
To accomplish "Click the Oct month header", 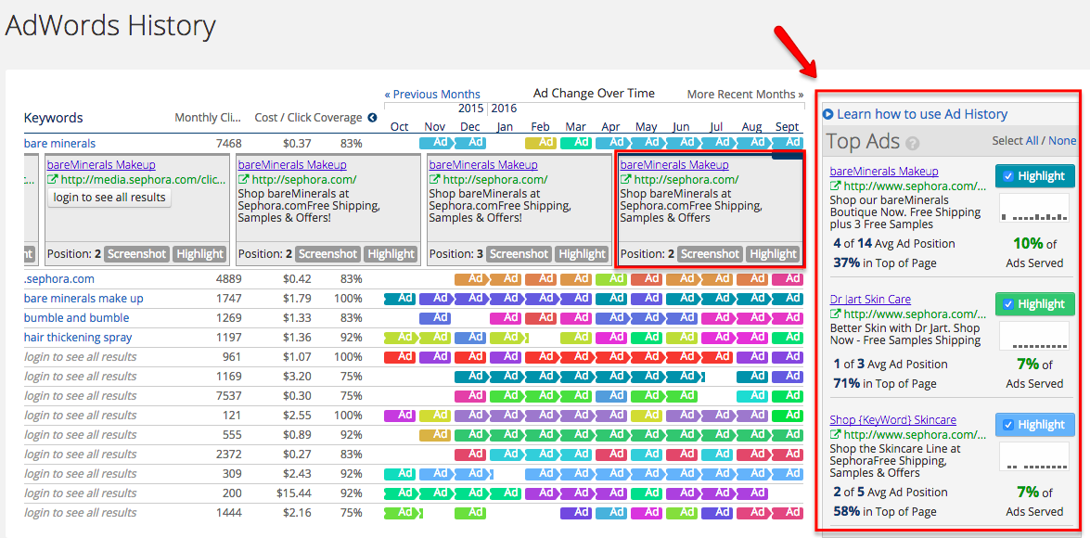I will click(400, 127).
